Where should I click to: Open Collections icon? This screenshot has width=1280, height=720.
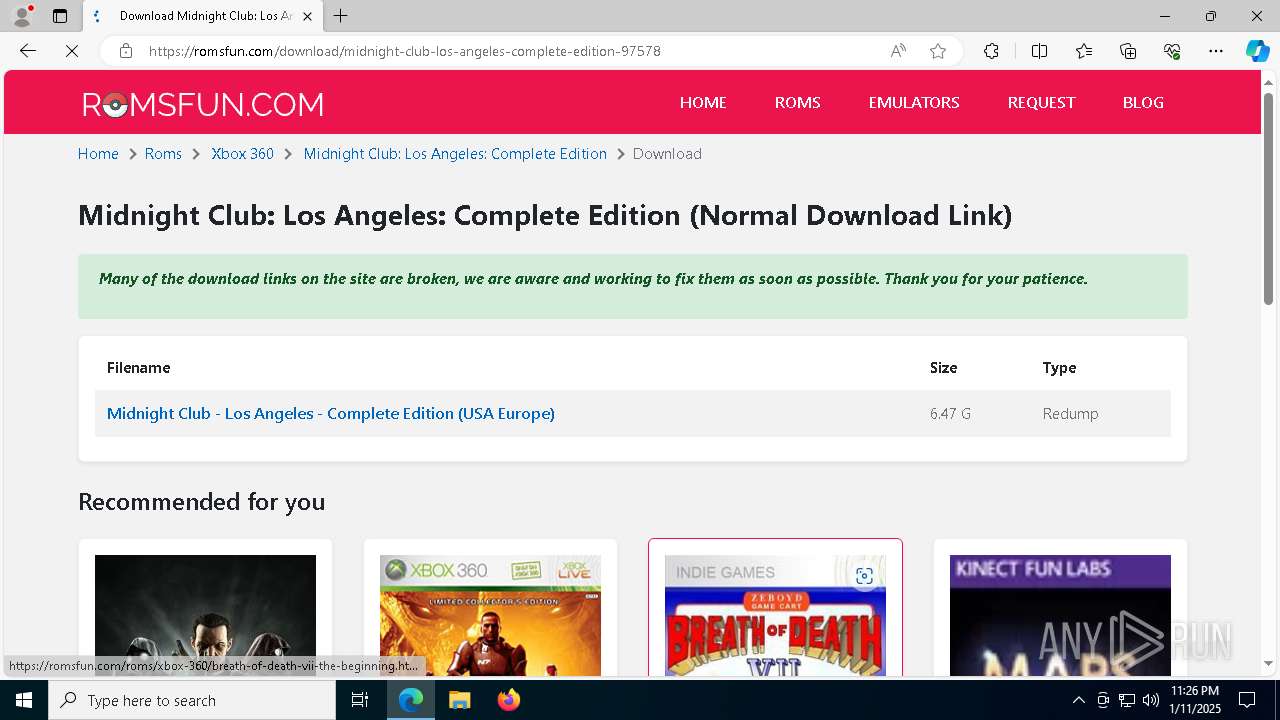point(1128,51)
